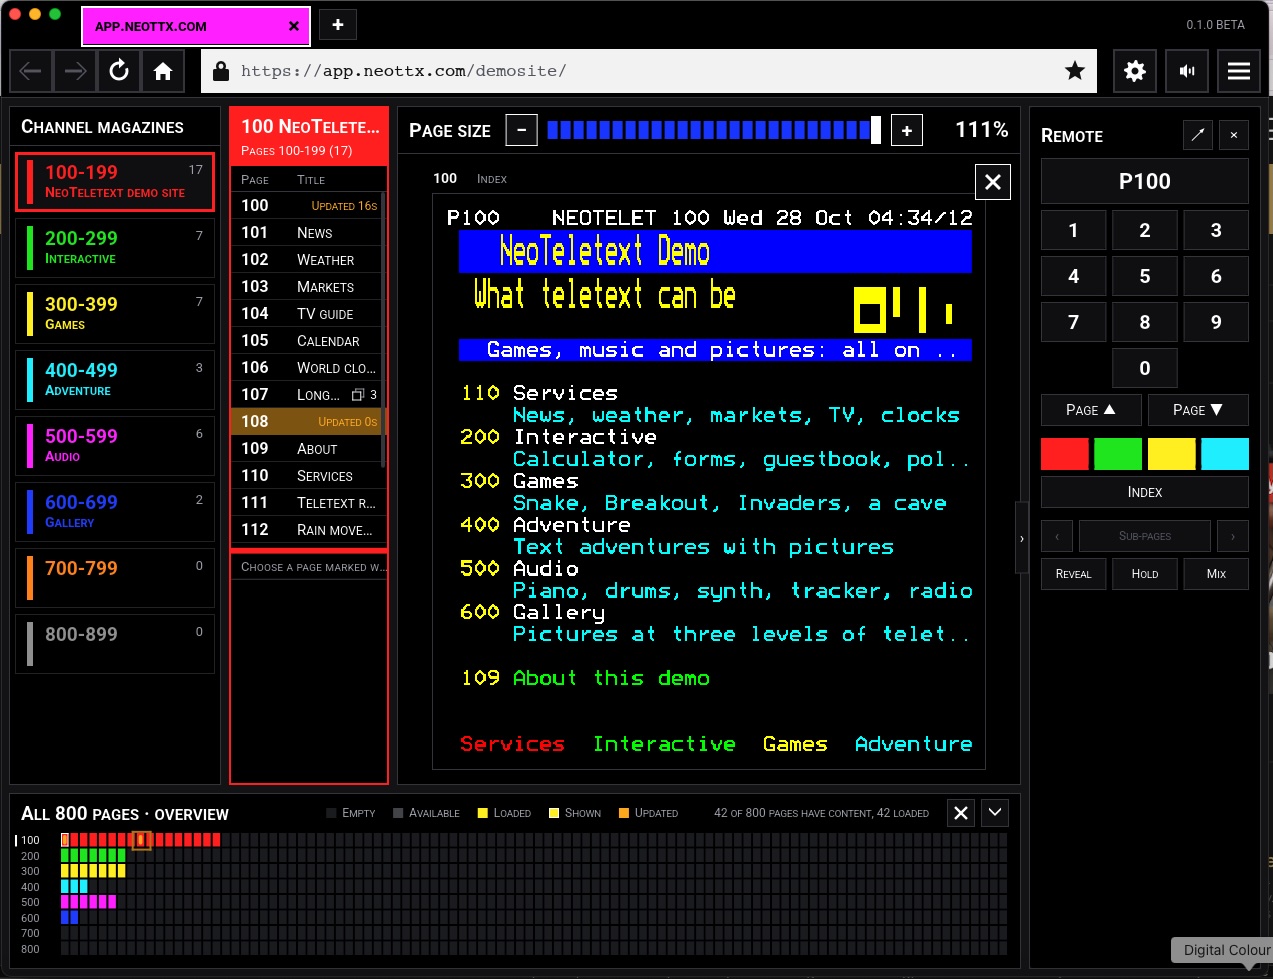This screenshot has height=979, width=1273.
Task: Click the Index button on remote
Action: tap(1145, 492)
